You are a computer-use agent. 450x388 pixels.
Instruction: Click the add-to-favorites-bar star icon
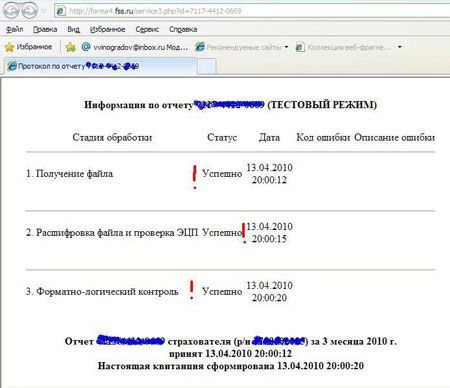(71, 47)
